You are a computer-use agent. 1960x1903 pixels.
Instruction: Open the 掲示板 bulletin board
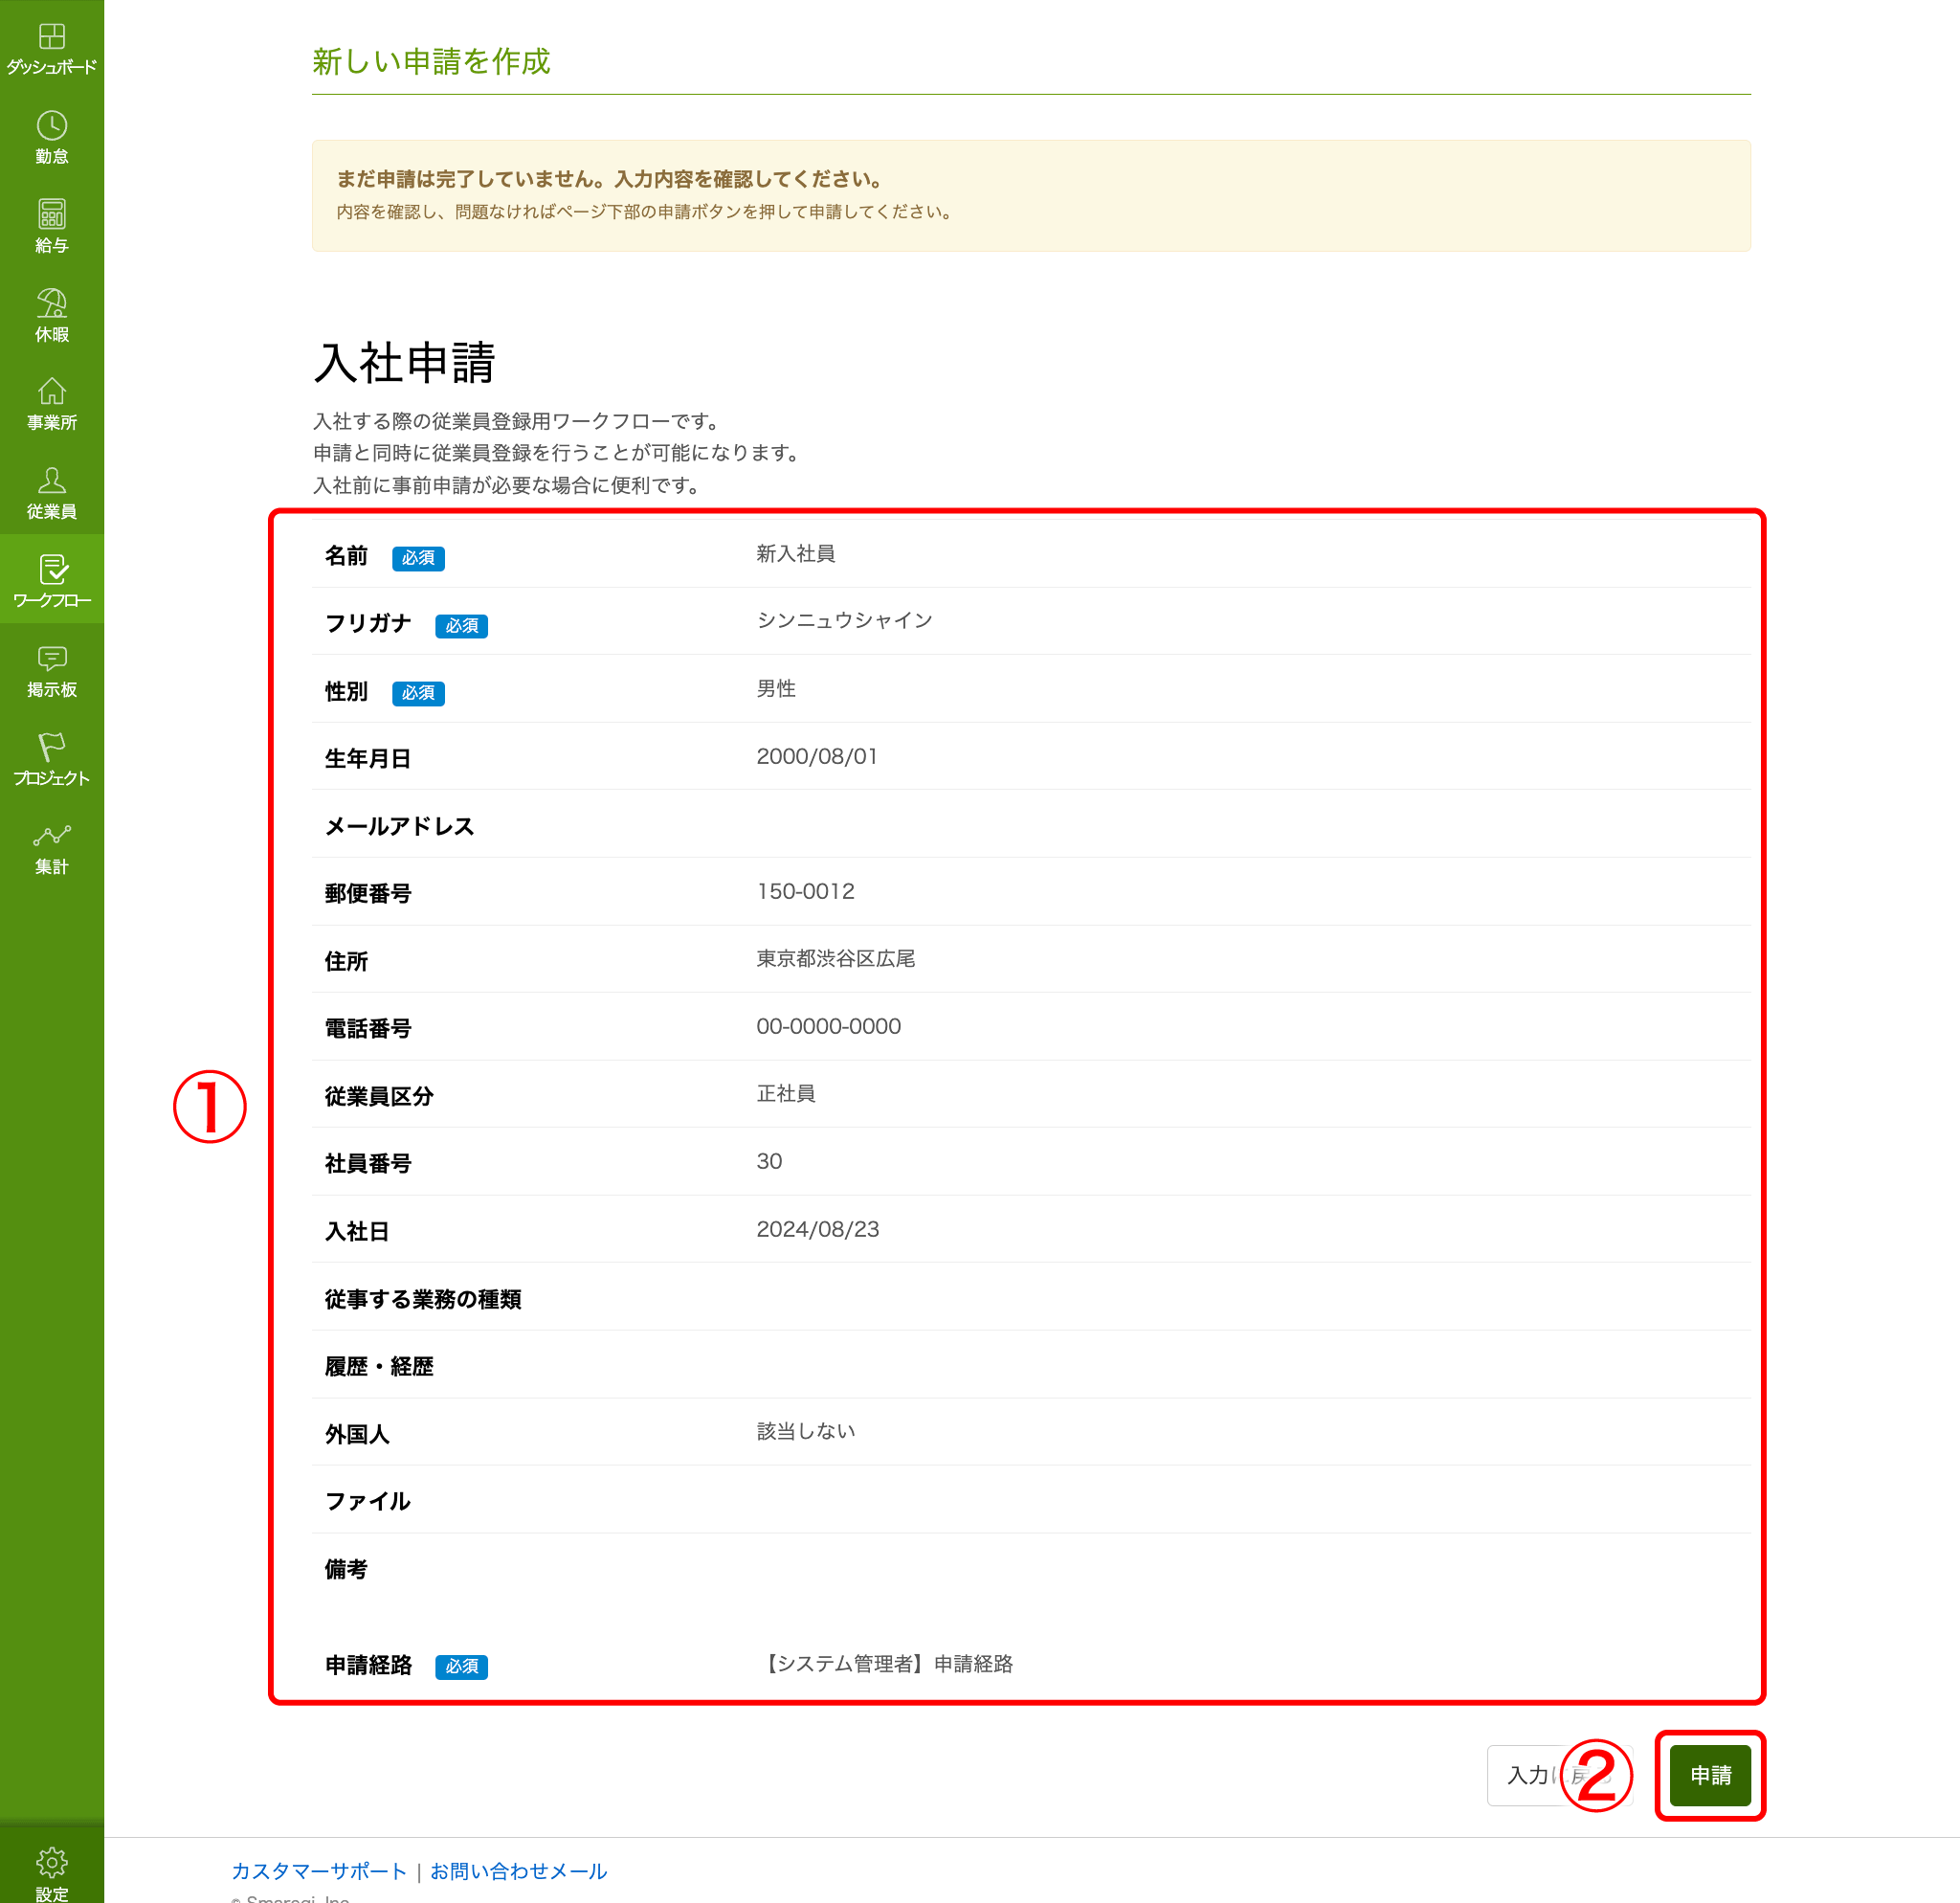tap(52, 671)
